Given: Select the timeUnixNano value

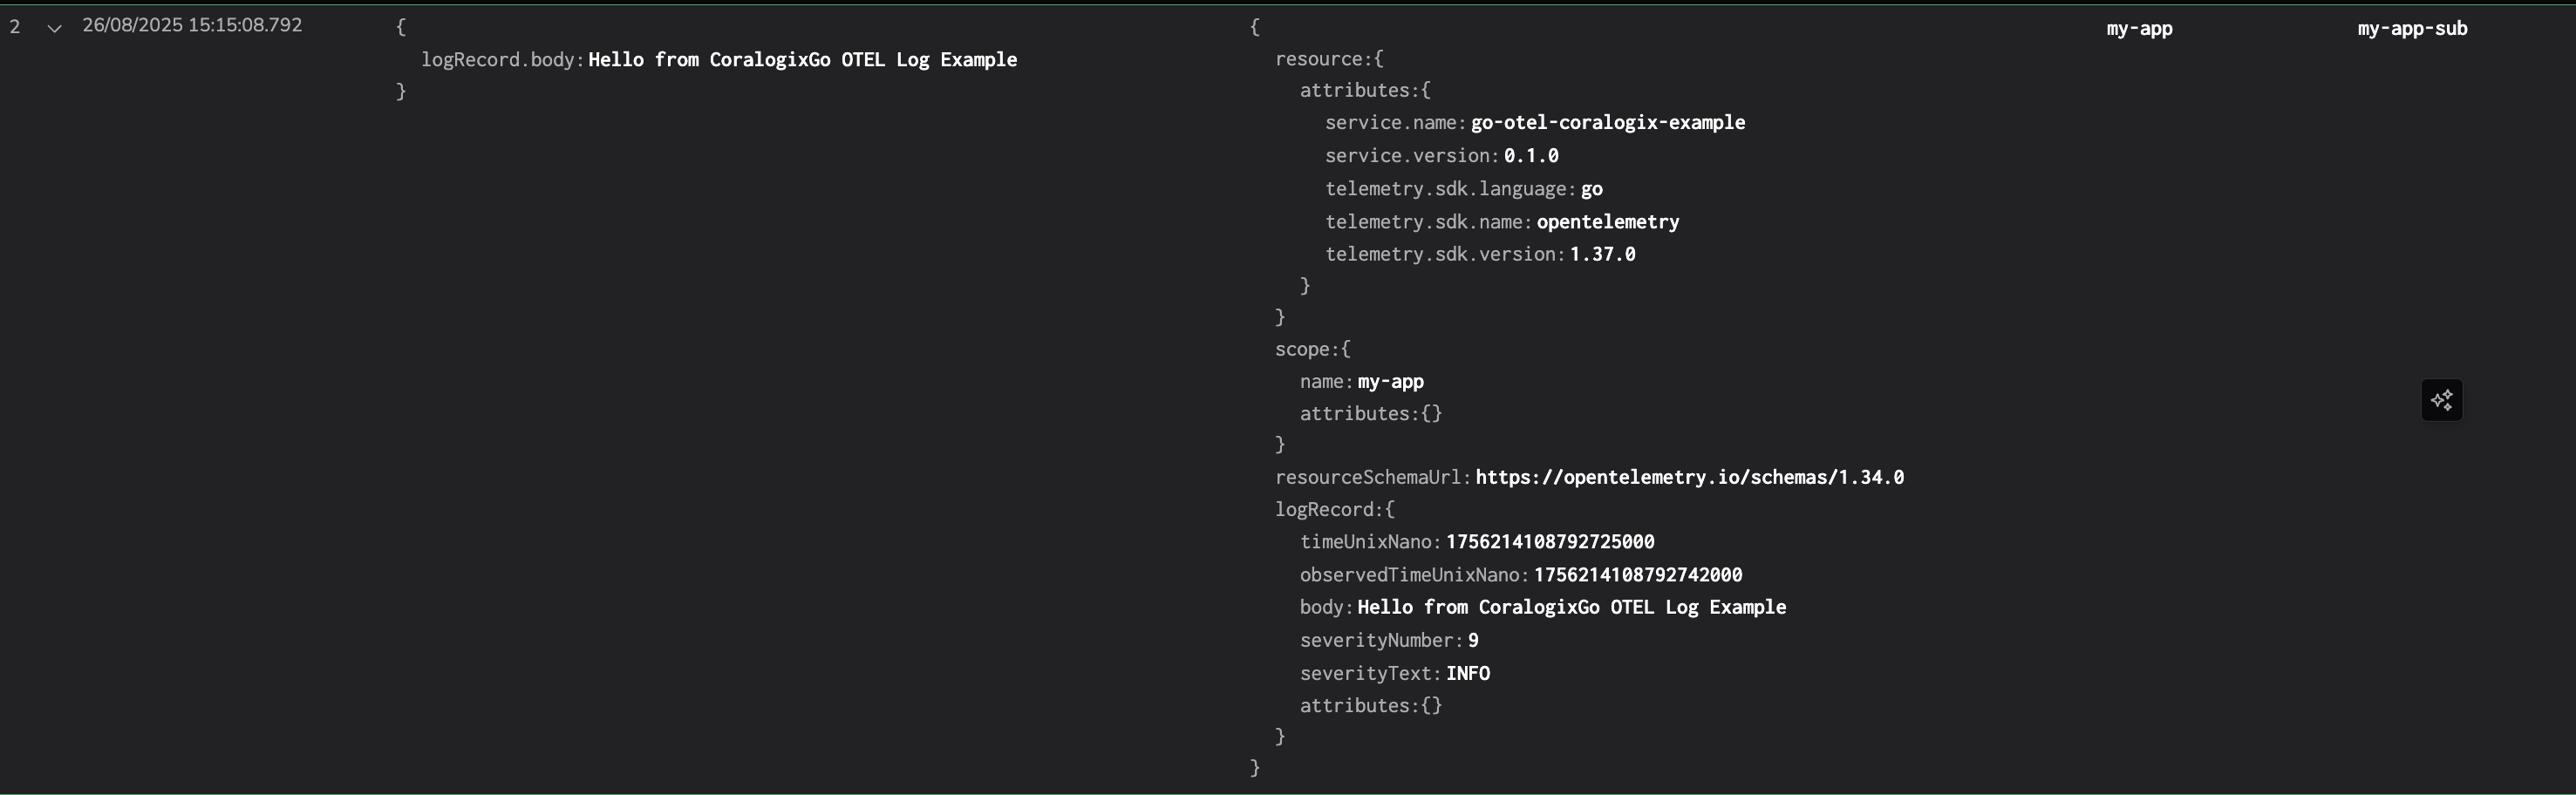Looking at the screenshot, I should pyautogui.click(x=1550, y=541).
